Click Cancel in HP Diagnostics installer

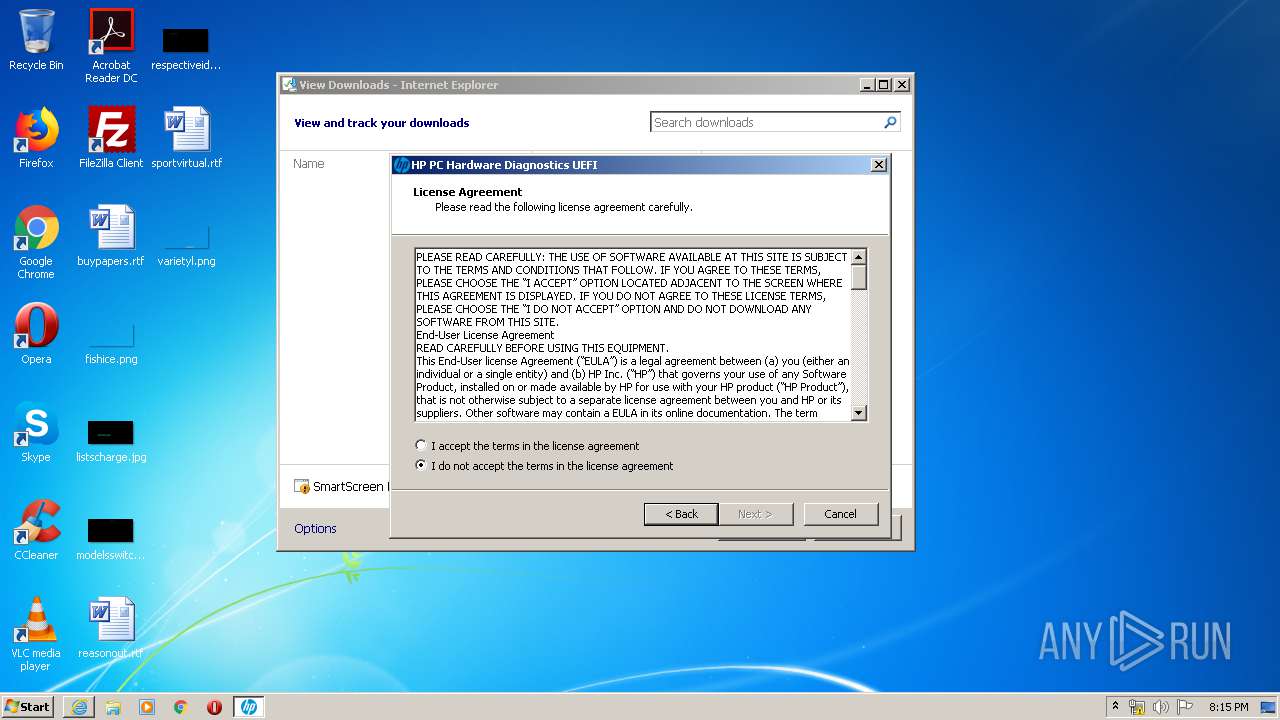[x=841, y=514]
